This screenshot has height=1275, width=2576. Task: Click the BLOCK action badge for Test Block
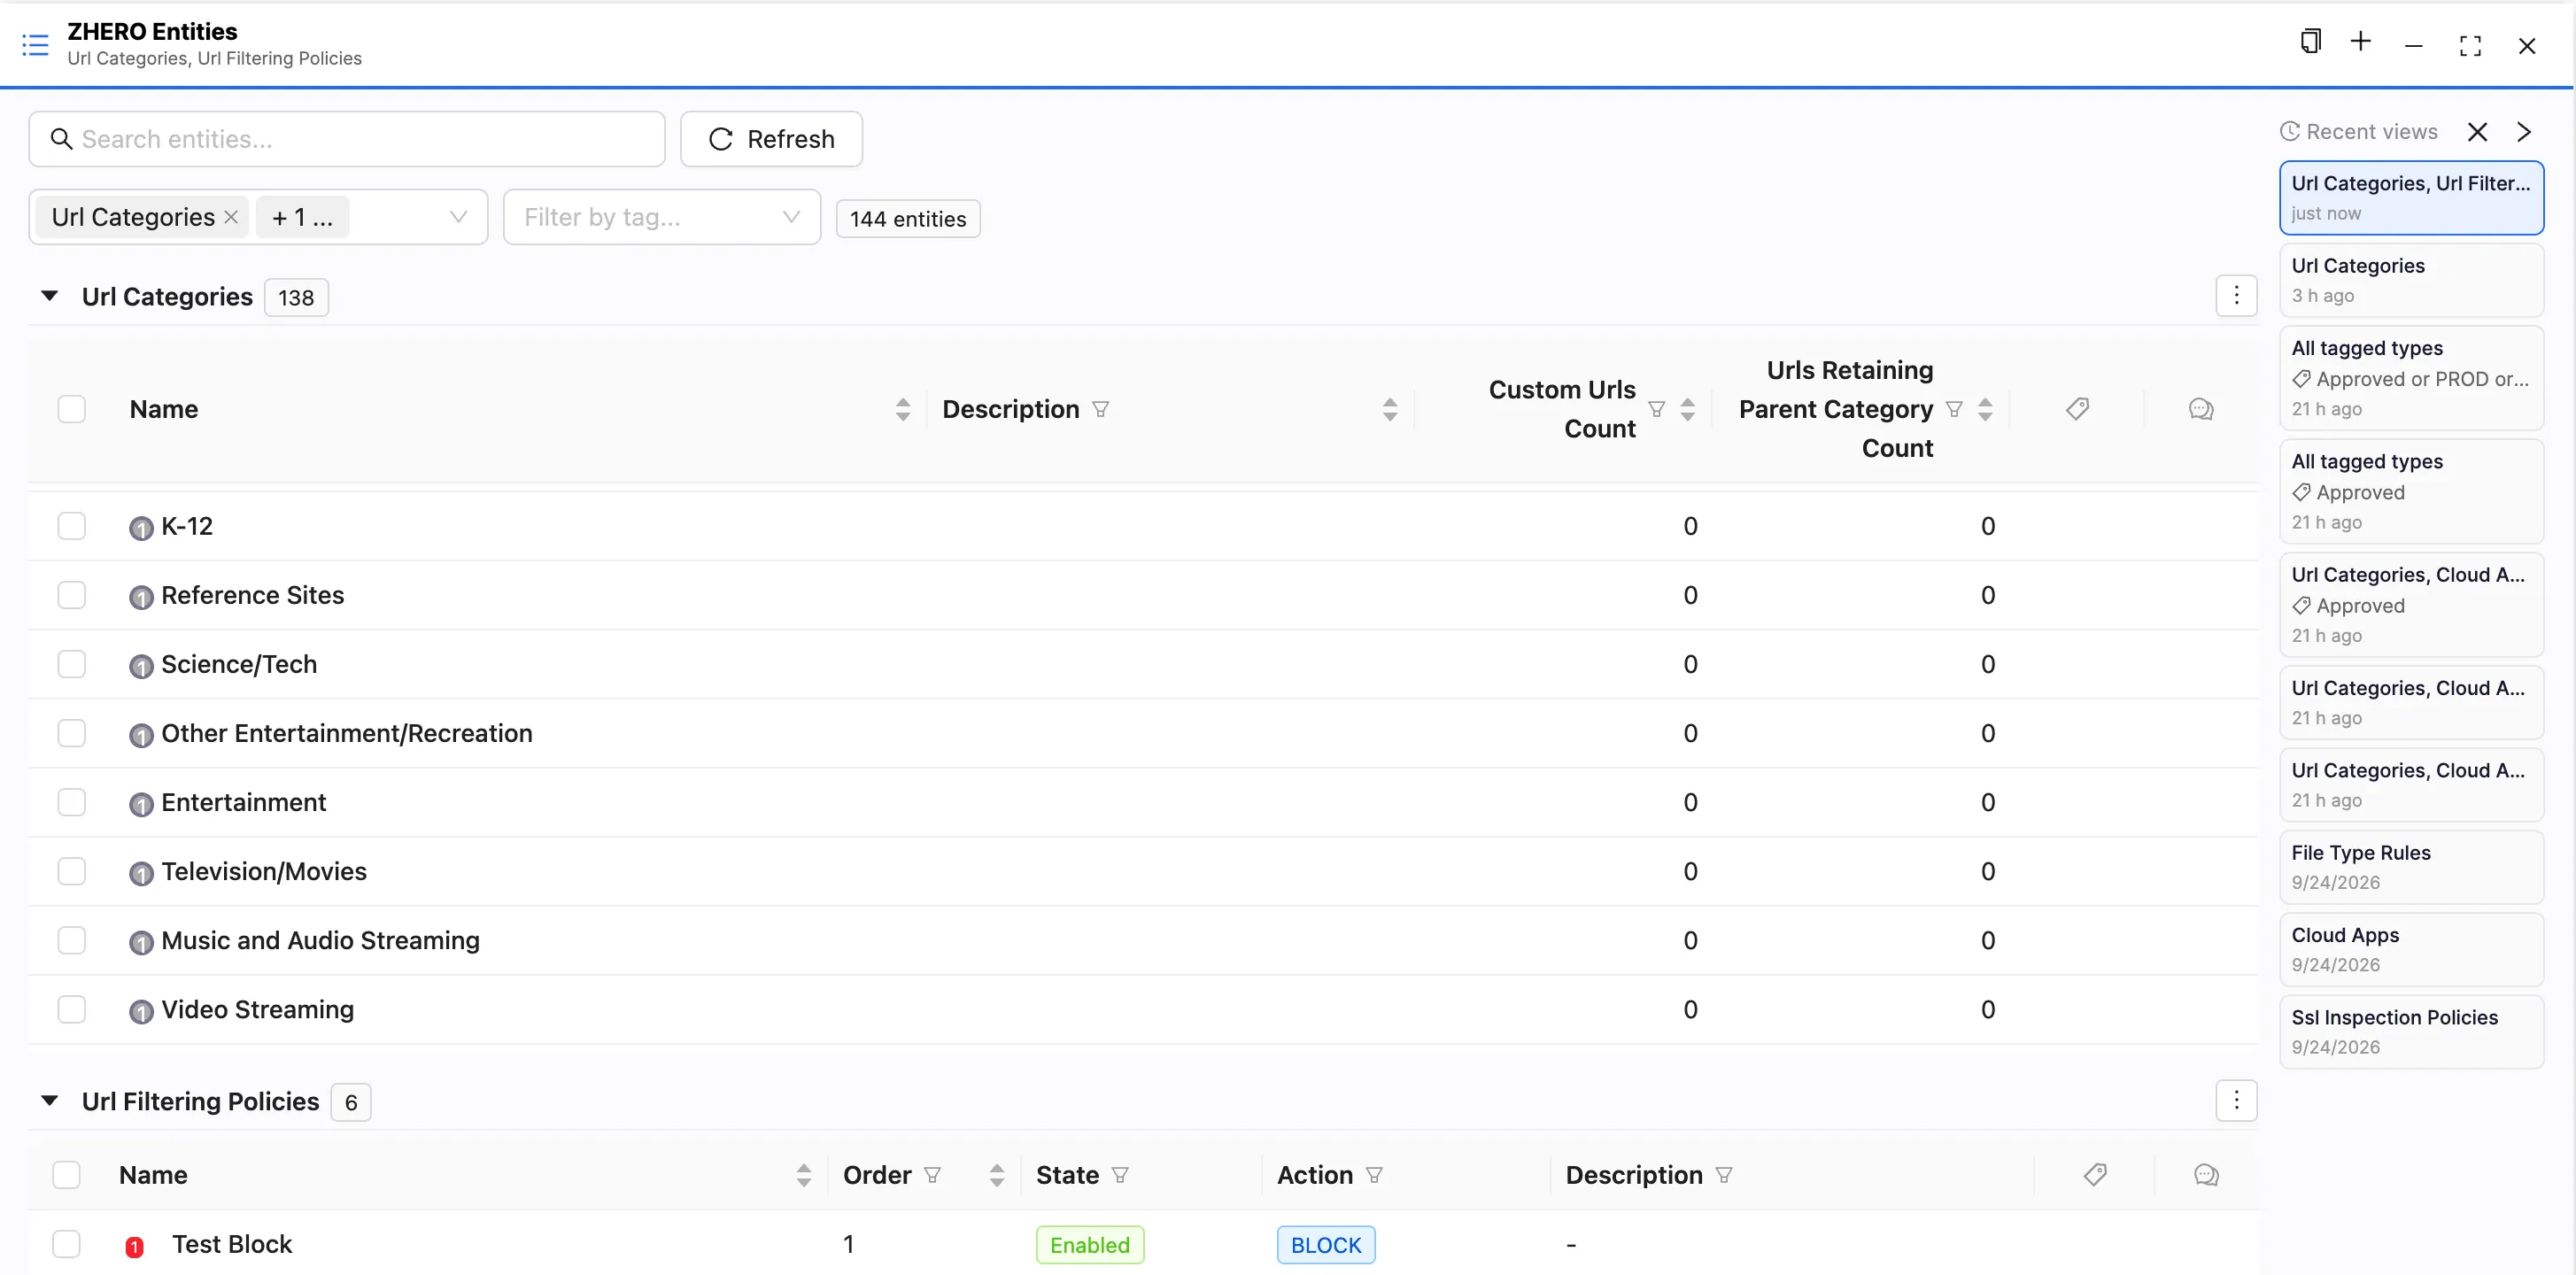point(1326,1245)
